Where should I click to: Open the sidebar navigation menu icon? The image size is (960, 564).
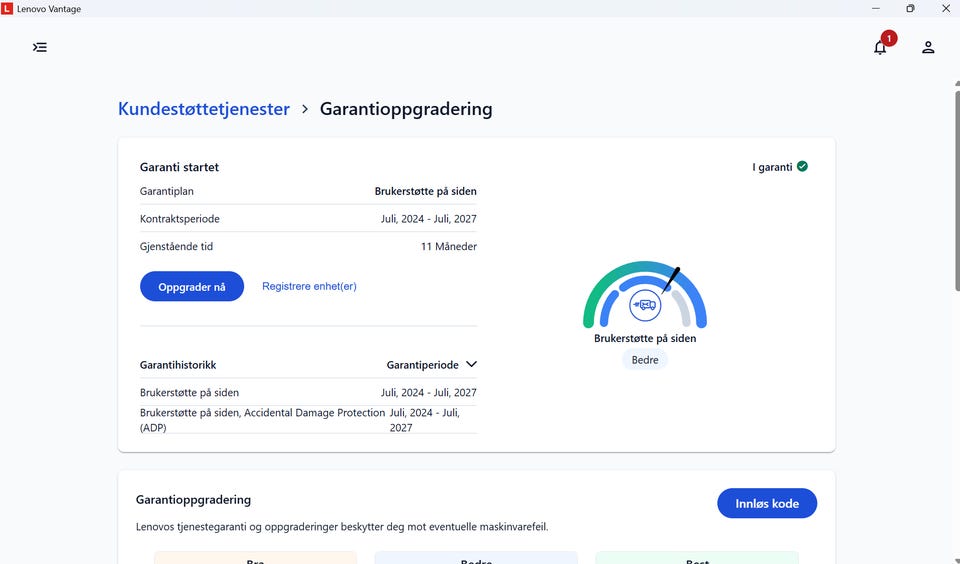tap(40, 47)
